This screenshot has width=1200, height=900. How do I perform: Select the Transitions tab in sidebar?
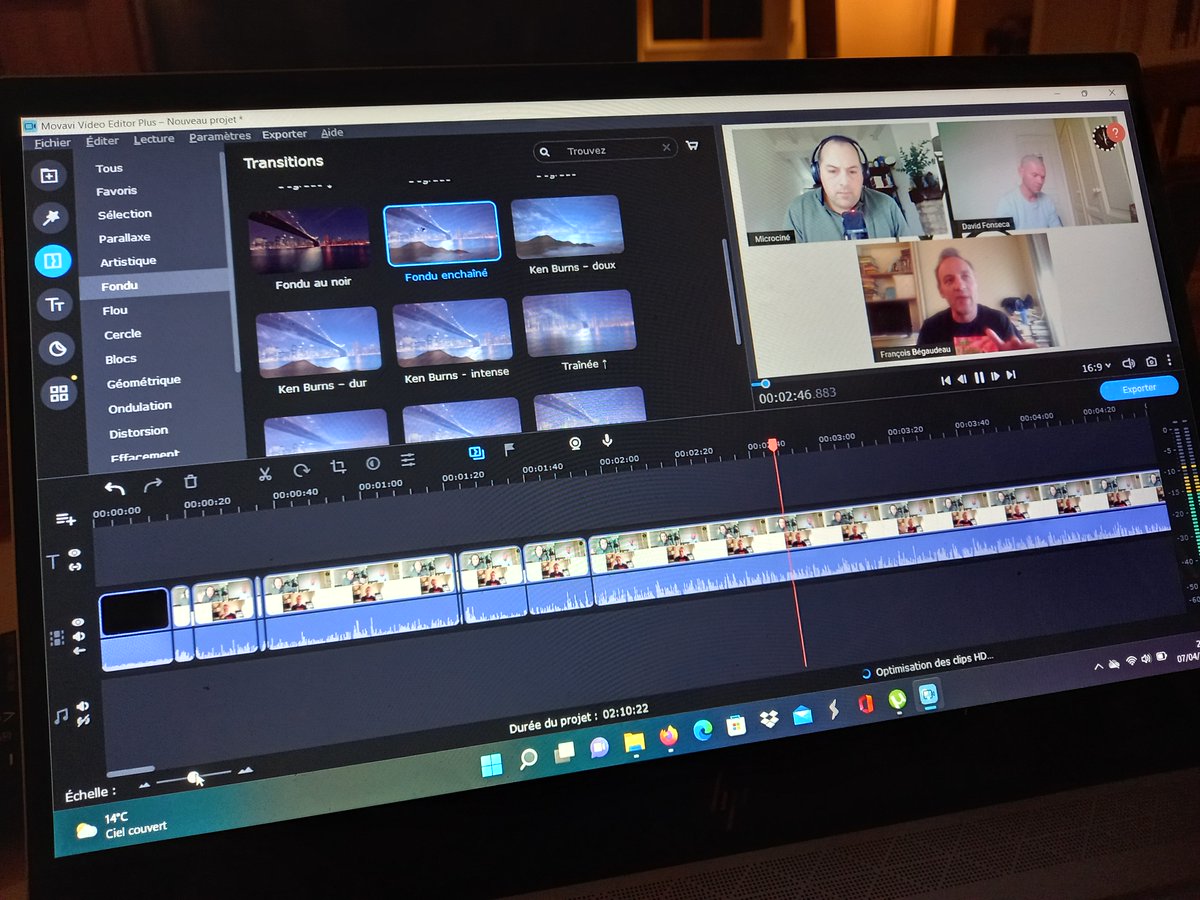(x=52, y=262)
